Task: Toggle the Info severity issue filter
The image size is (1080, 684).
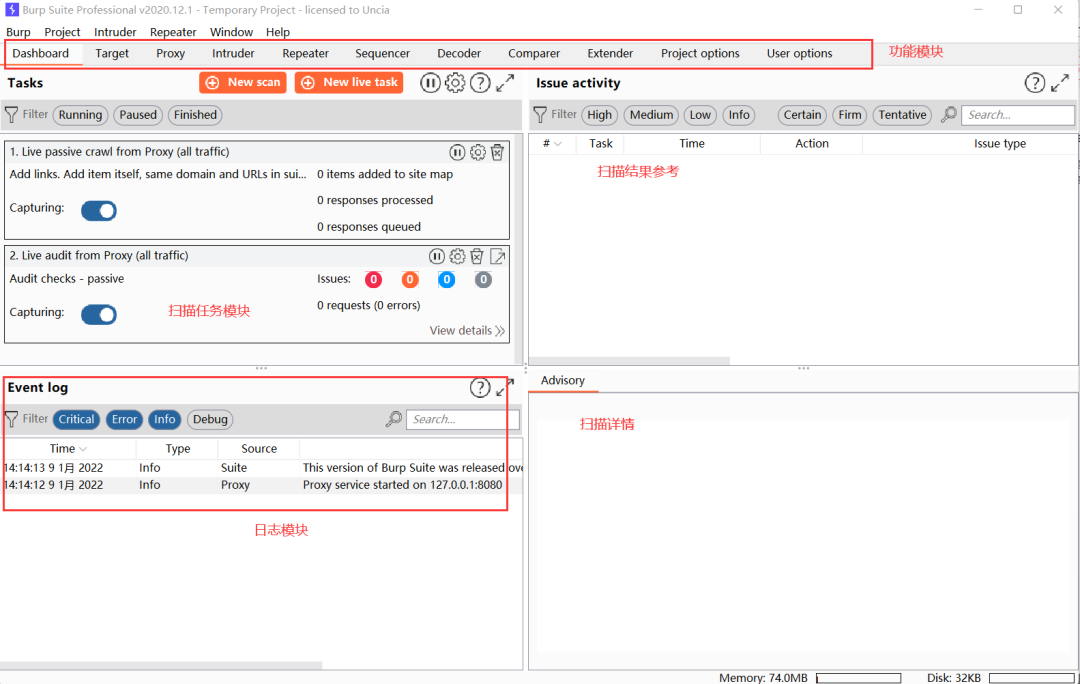Action: [738, 115]
